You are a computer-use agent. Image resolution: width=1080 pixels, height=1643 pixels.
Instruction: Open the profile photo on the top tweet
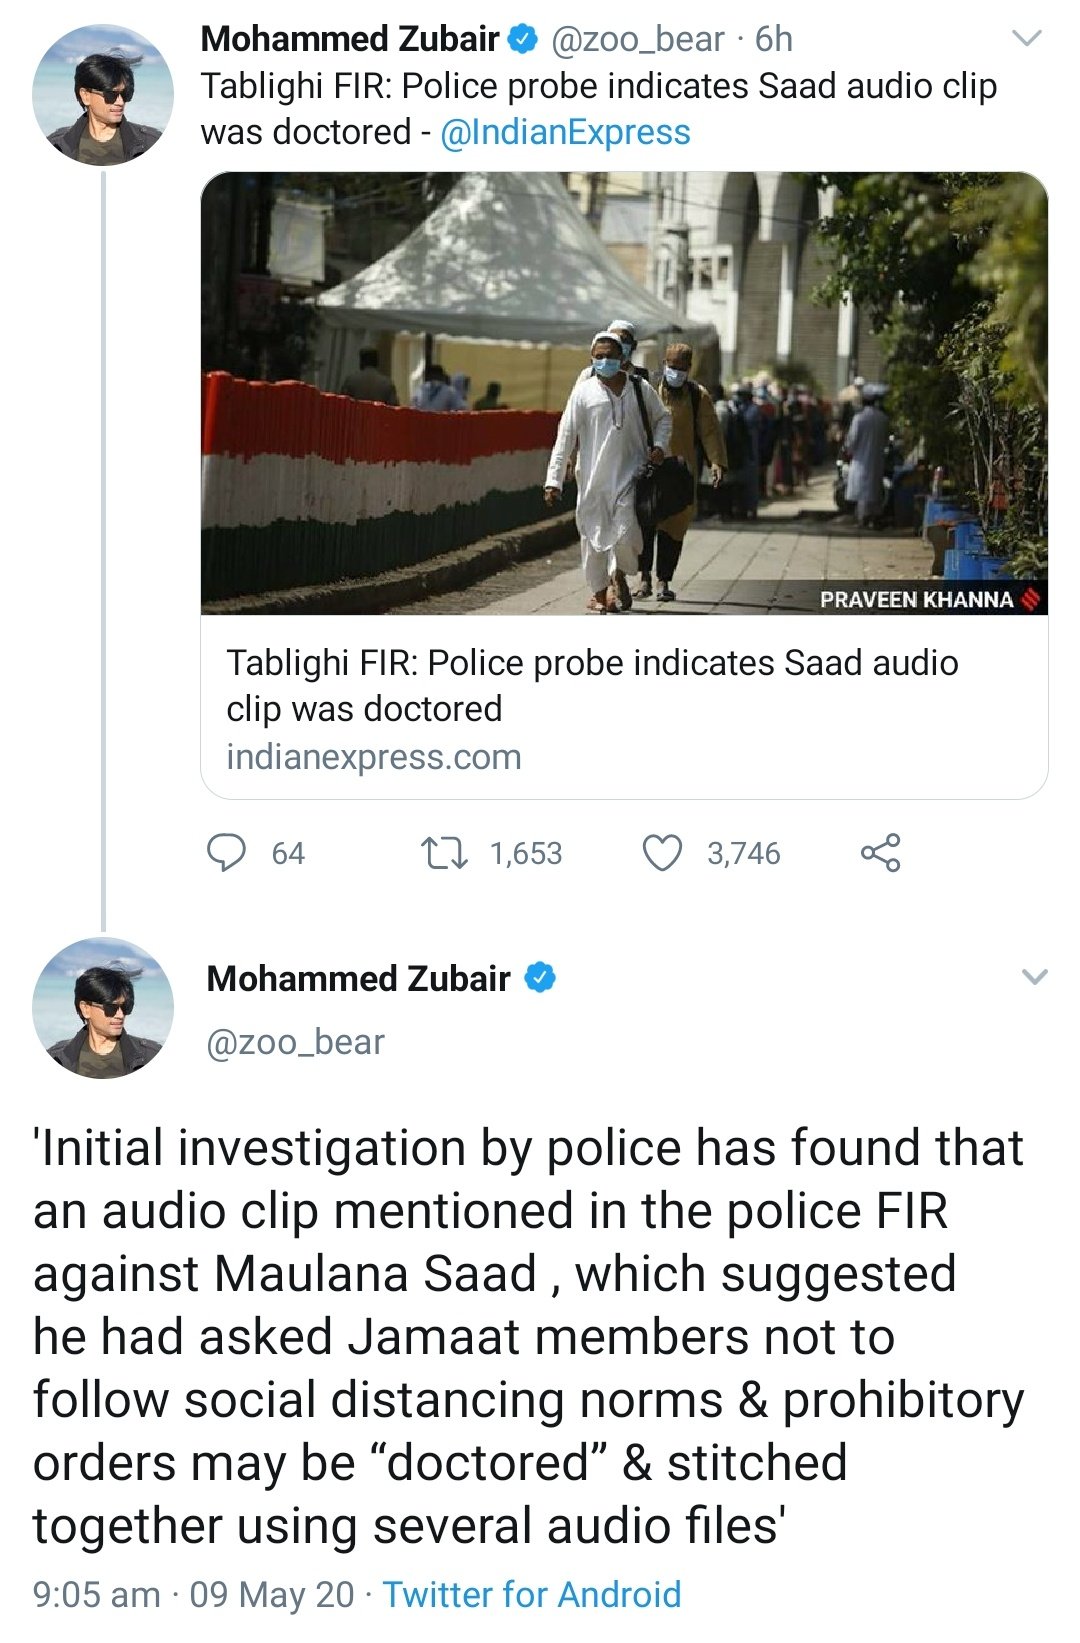pos(102,96)
